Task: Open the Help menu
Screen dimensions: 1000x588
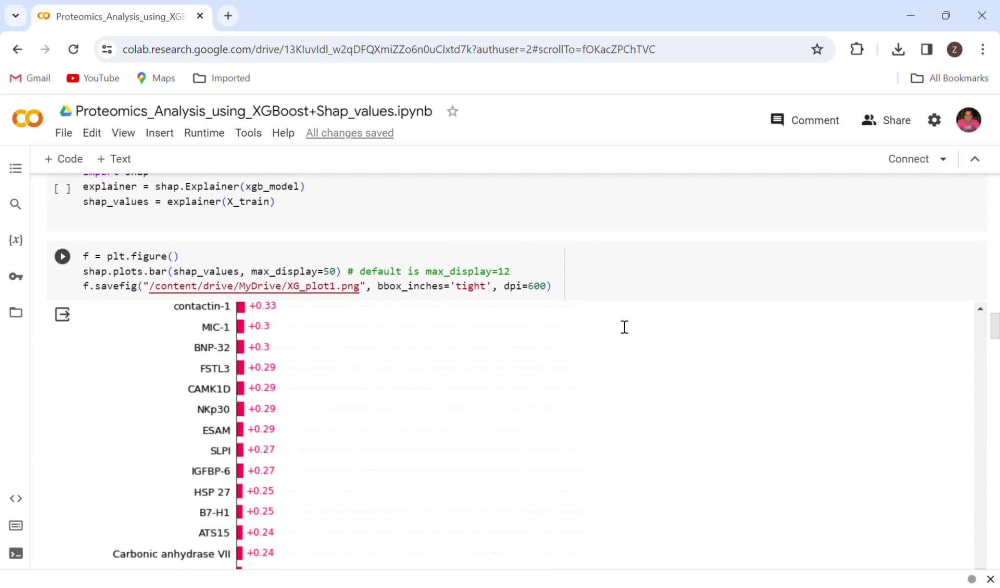Action: [283, 133]
